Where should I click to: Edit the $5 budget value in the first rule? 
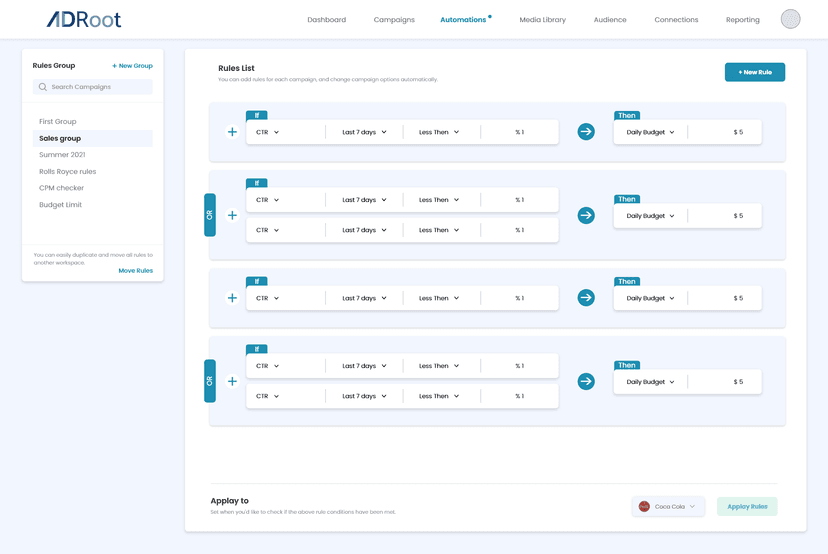tap(738, 132)
